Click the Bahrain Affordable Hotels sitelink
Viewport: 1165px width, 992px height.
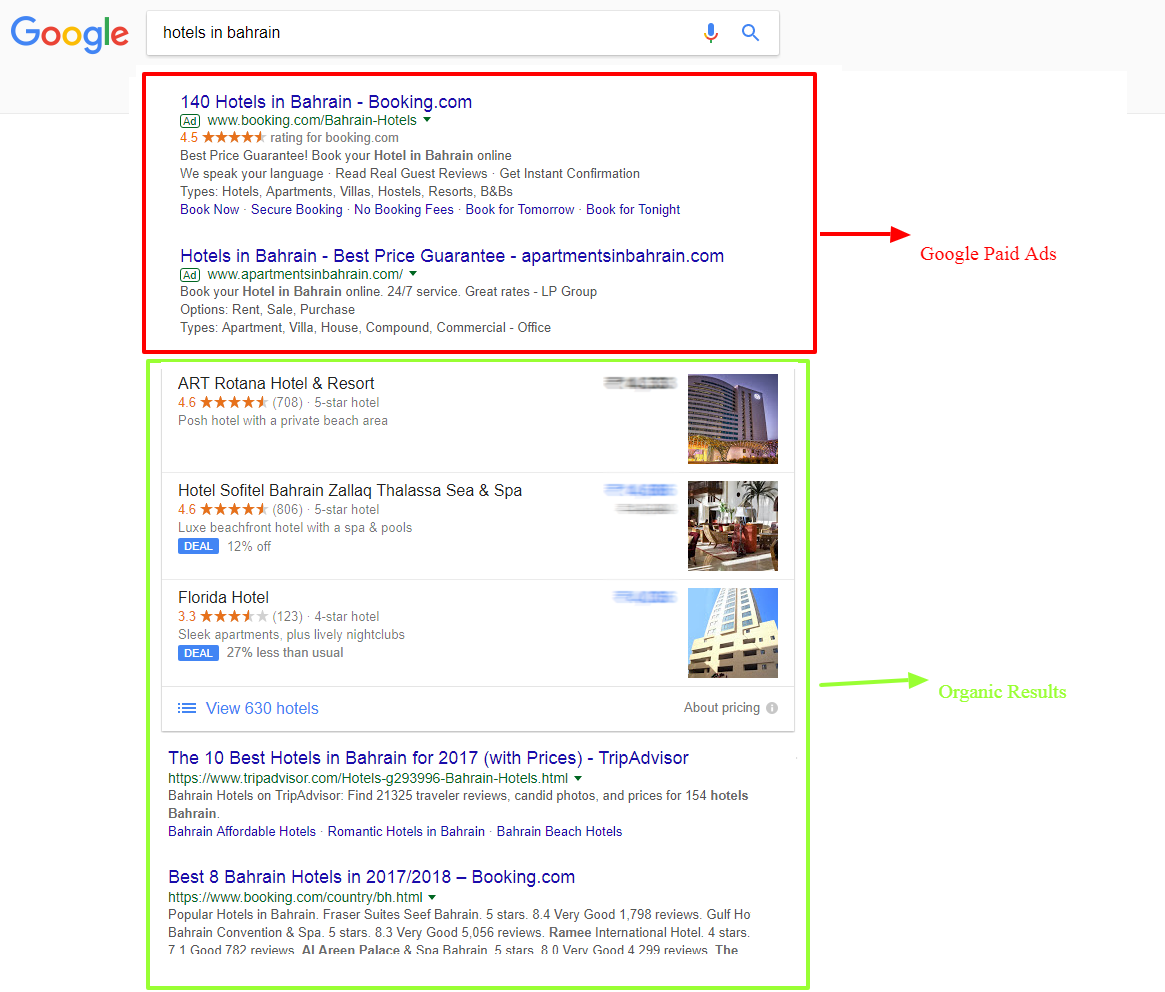(x=241, y=831)
